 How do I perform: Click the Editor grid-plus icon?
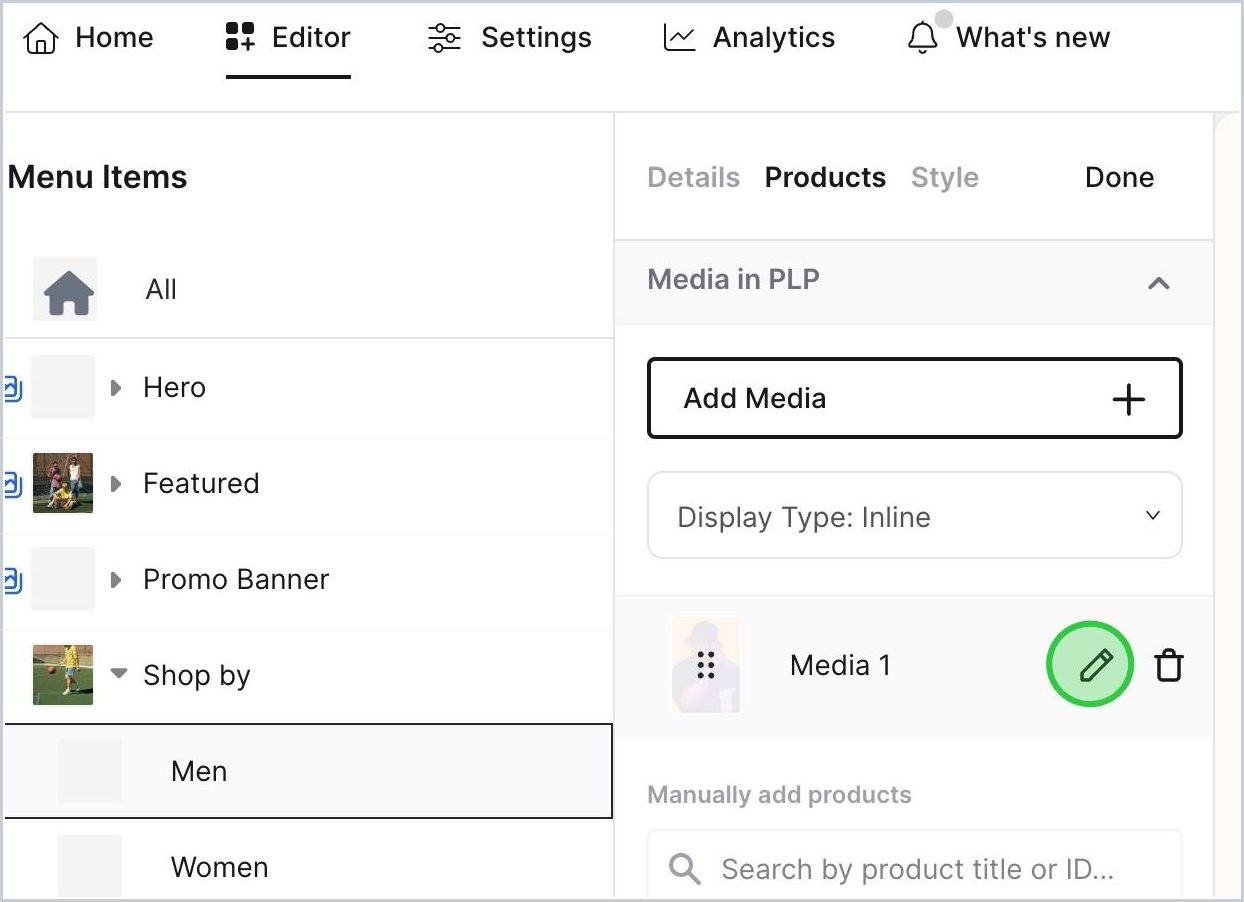pyautogui.click(x=240, y=38)
